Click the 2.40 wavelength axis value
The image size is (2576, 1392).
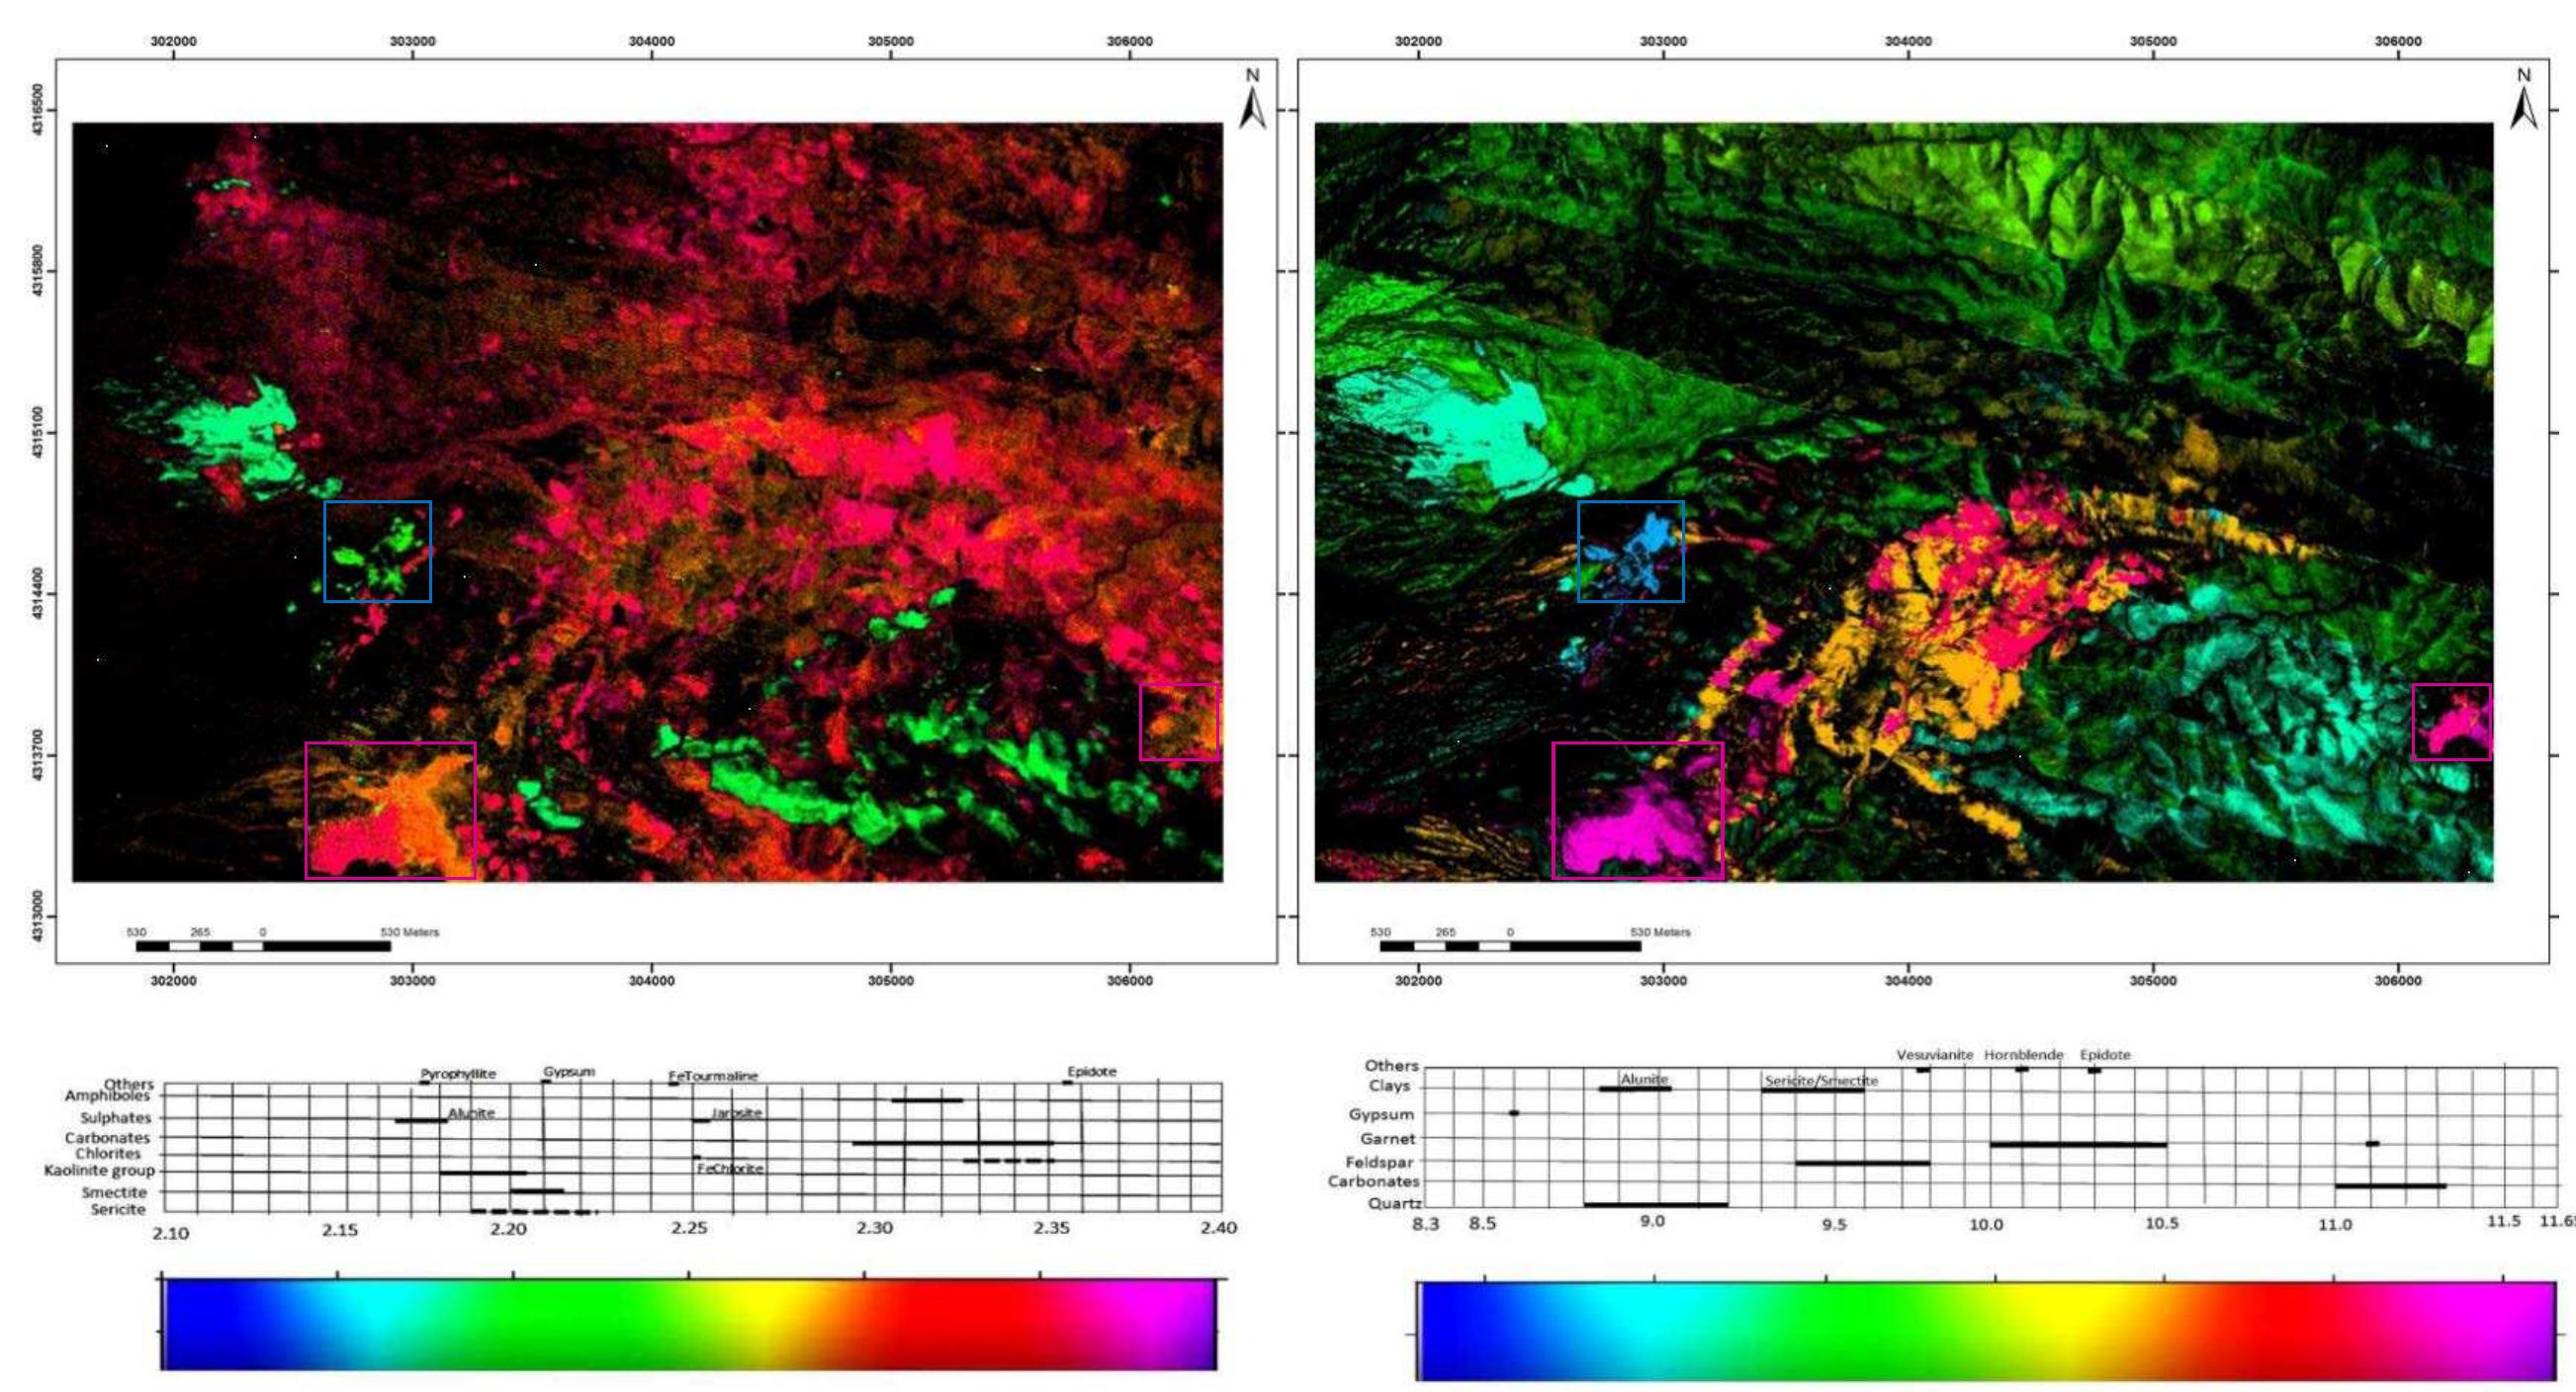[x=1218, y=1228]
